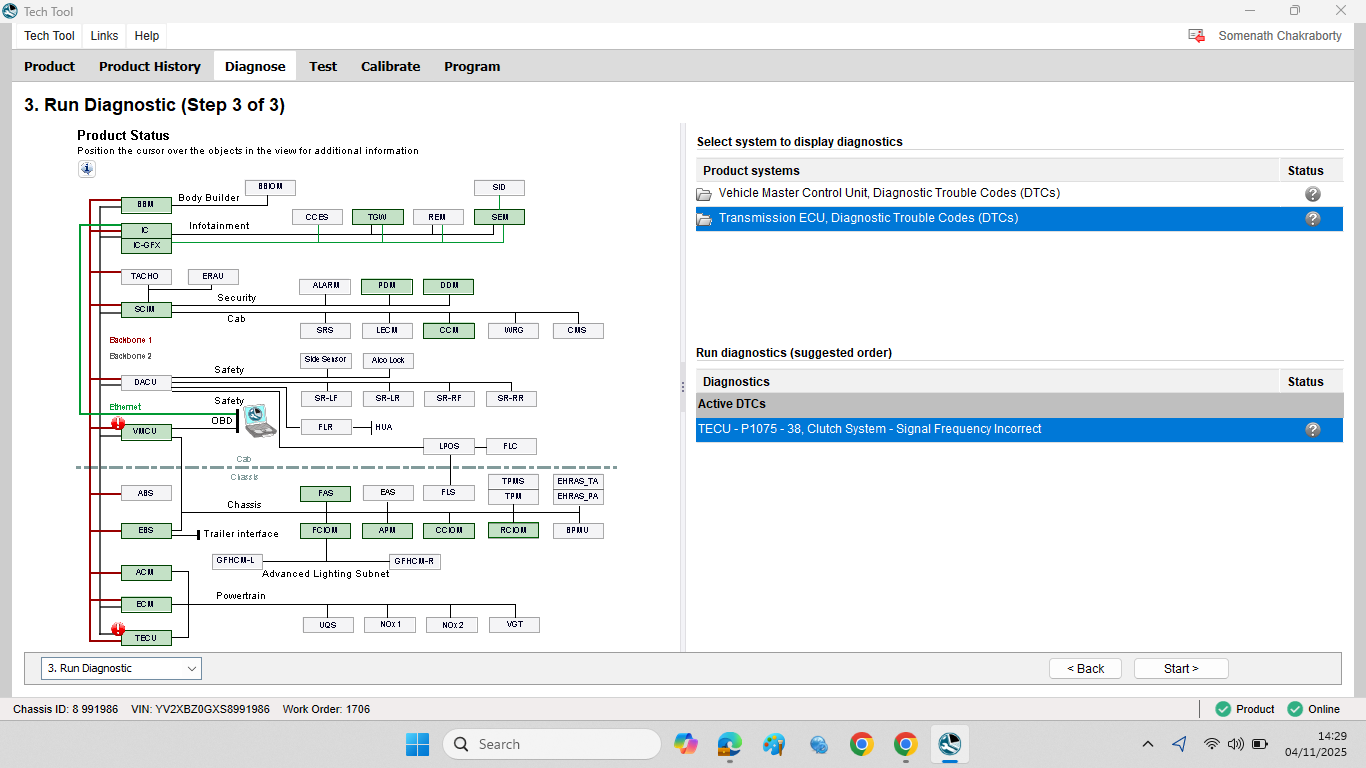This screenshot has width=1366, height=768.
Task: Open Windows Start menu on taskbar
Action: 417,744
